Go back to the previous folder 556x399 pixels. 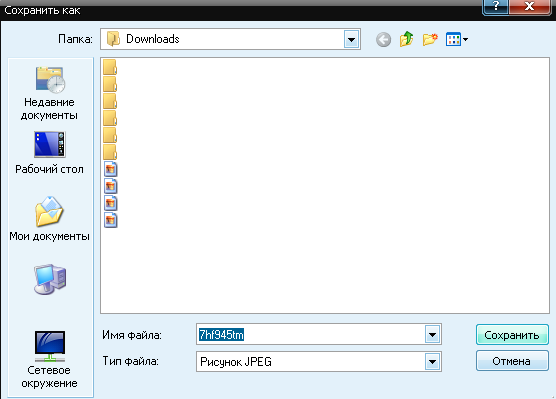click(383, 39)
